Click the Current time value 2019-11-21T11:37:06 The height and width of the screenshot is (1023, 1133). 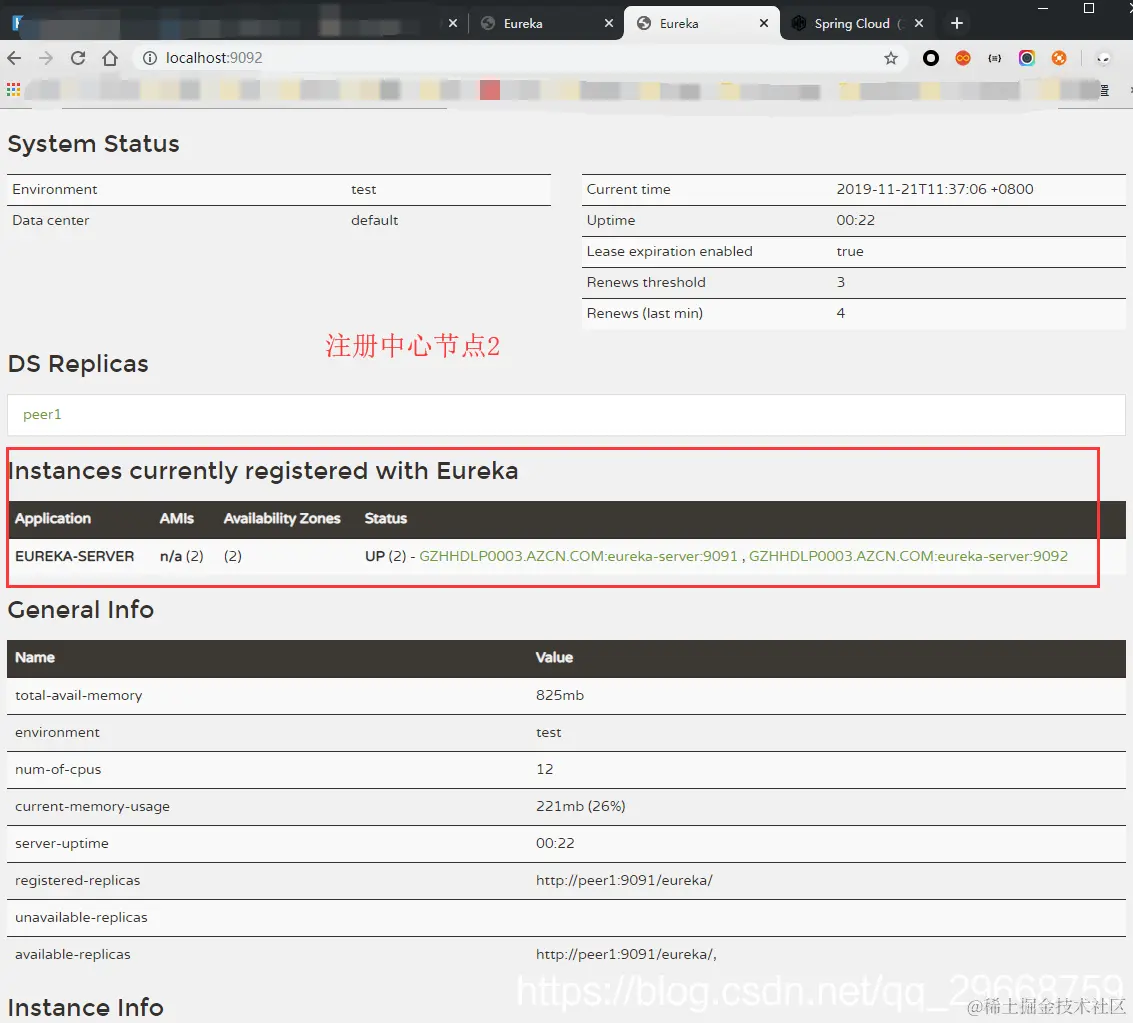tap(935, 189)
